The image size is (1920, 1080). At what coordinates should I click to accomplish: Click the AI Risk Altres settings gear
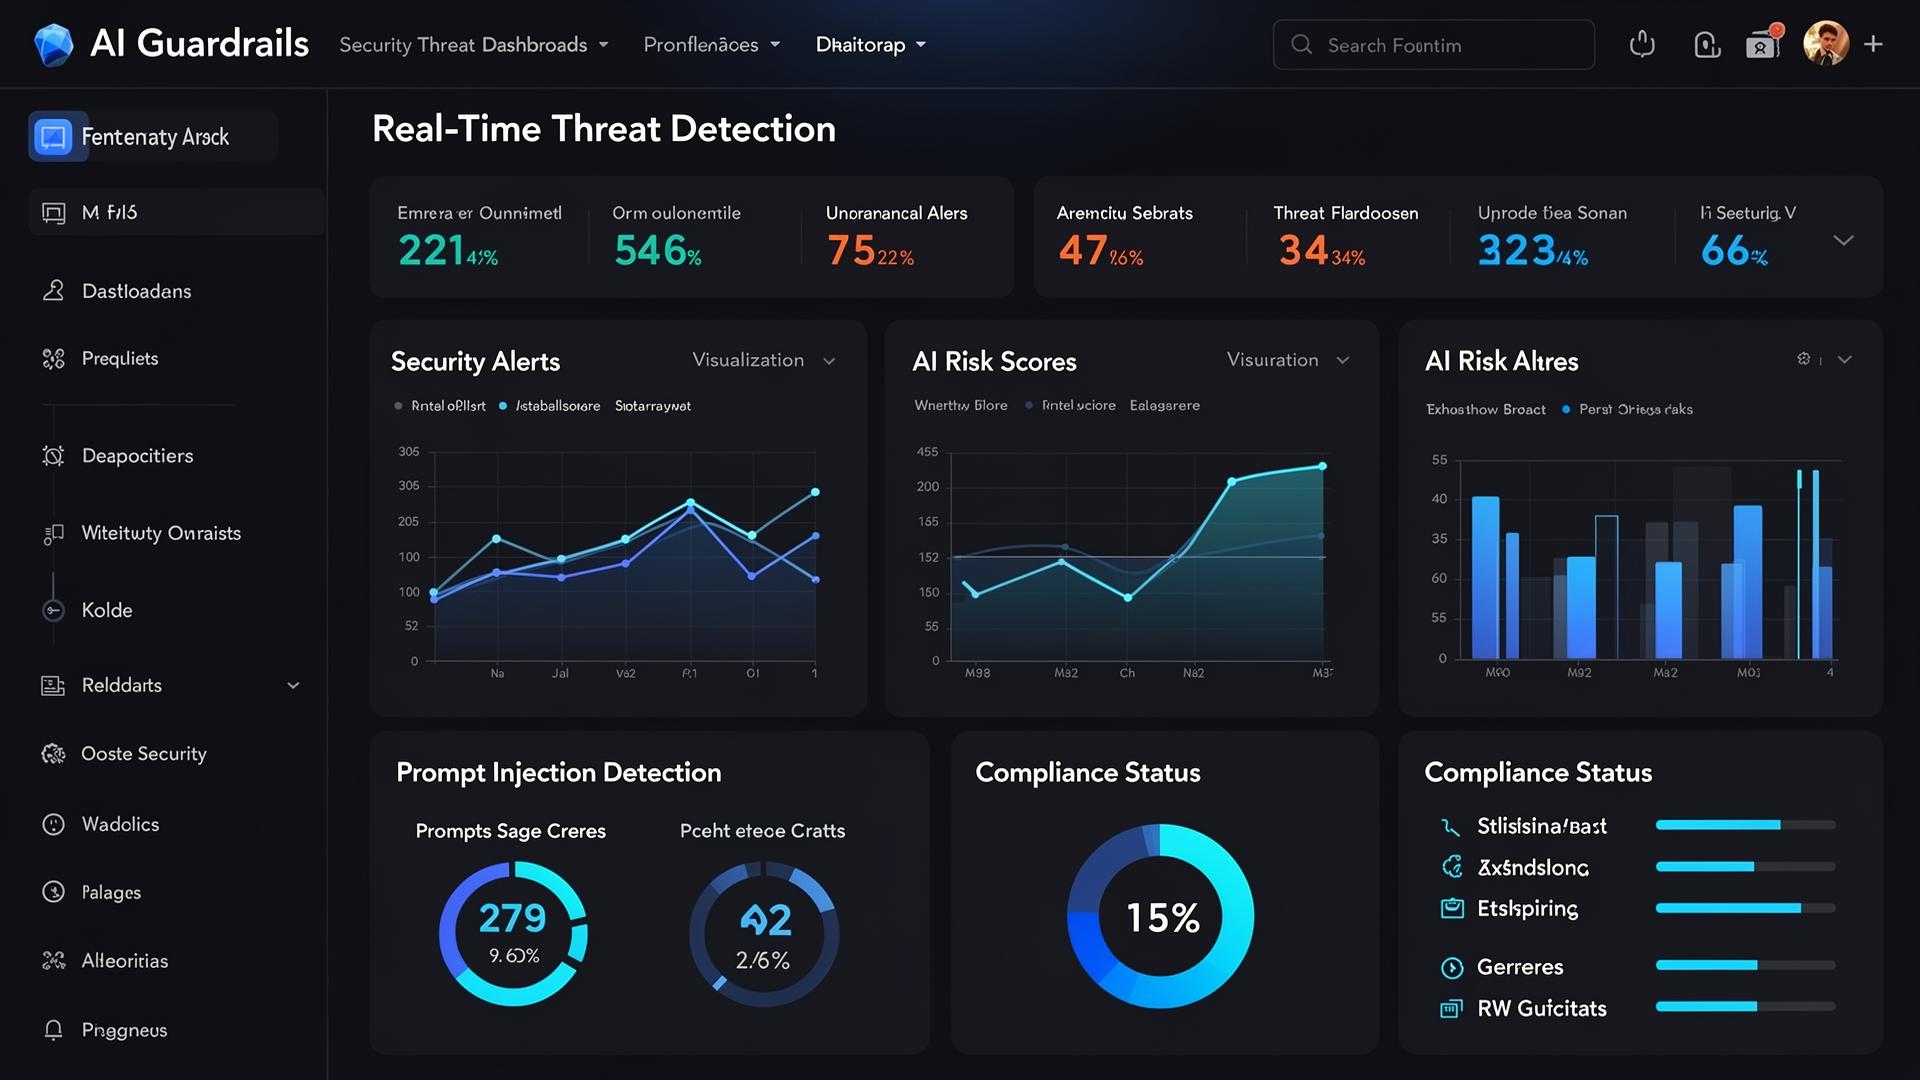1803,359
